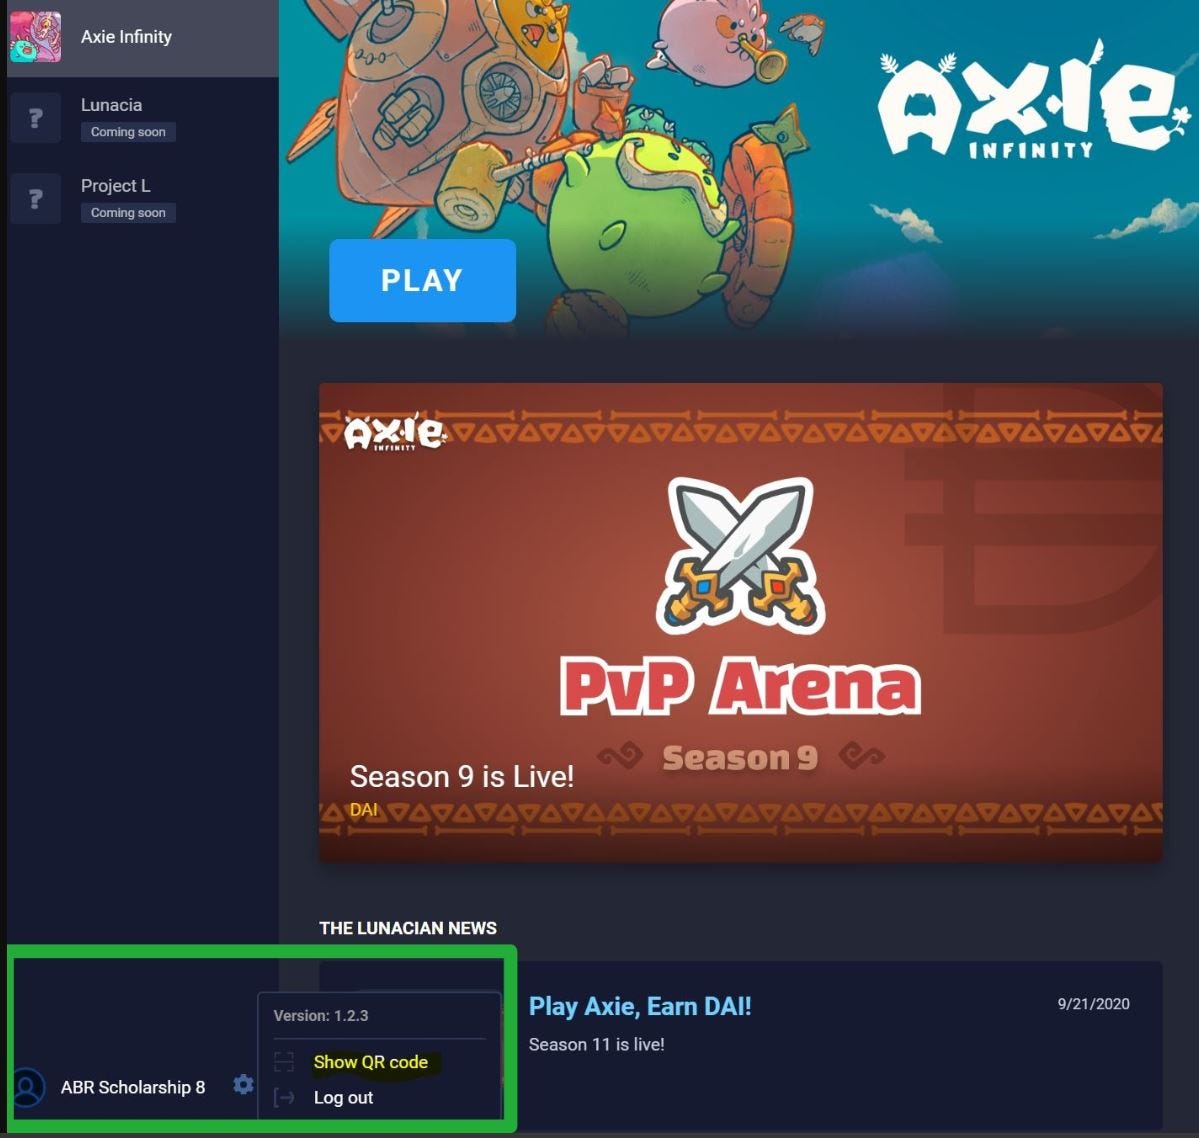Select the Project L game entry
The height and width of the screenshot is (1138, 1199).
click(x=142, y=199)
